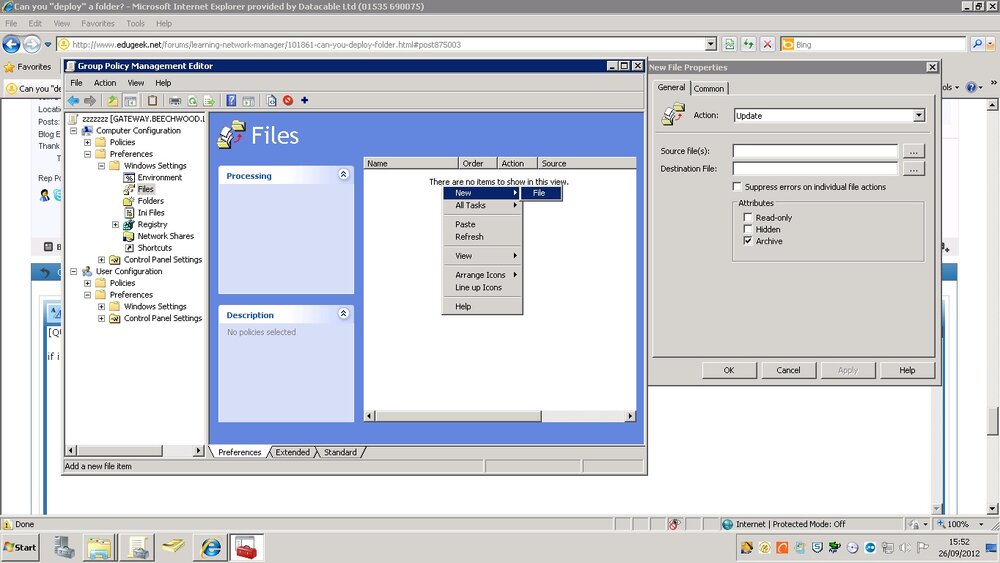Enable Suppress errors on individual file actions

pyautogui.click(x=737, y=186)
